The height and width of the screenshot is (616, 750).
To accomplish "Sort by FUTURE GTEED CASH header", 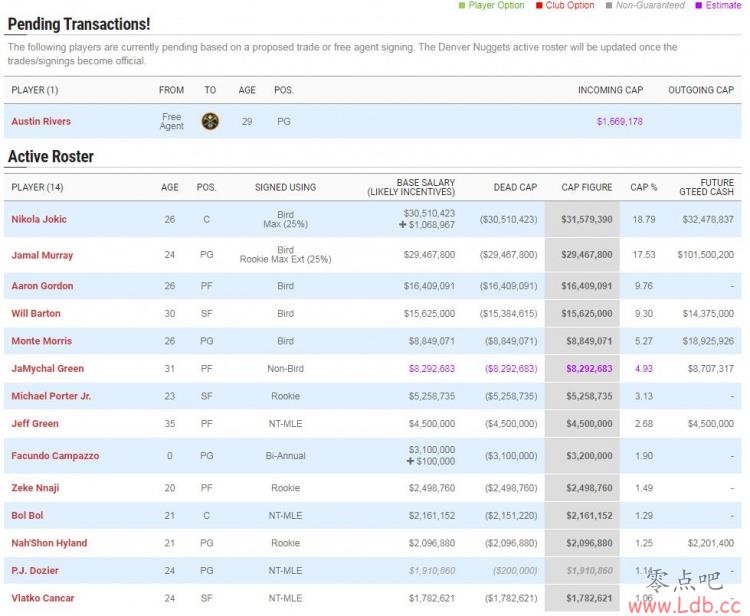I will point(706,187).
